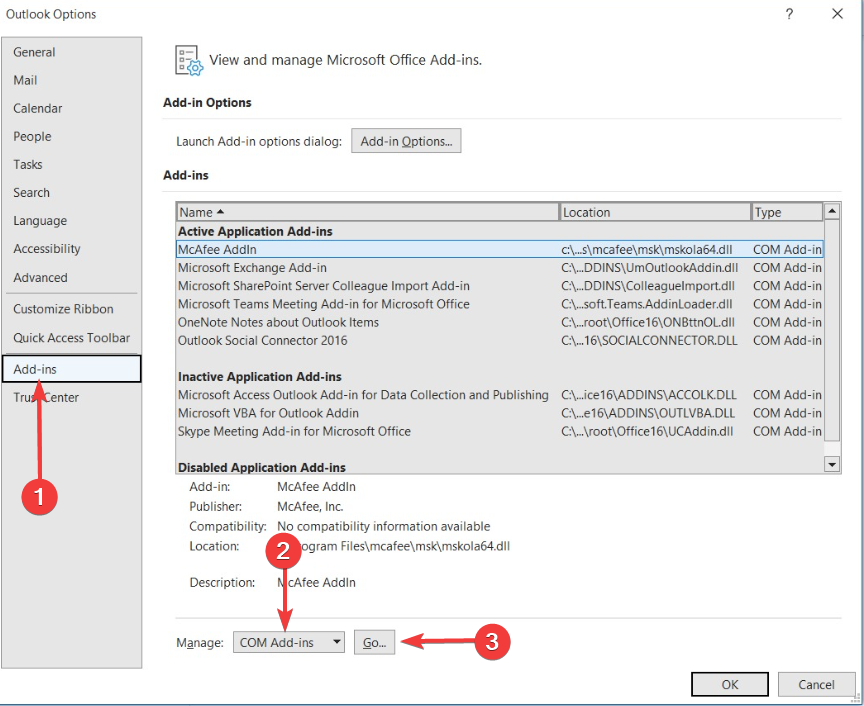The height and width of the screenshot is (706, 864).
Task: Close the Outlook Options dialog
Action: (x=837, y=14)
